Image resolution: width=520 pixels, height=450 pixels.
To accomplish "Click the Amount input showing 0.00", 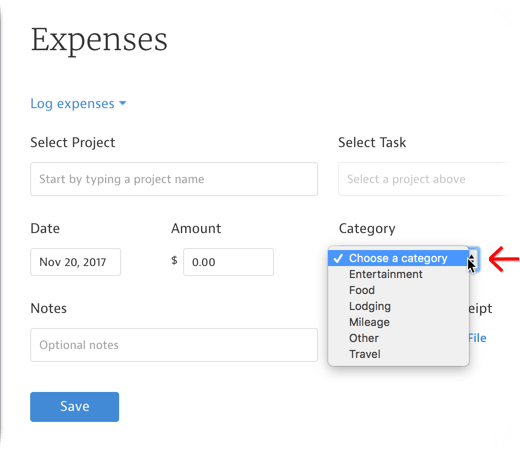I will tap(228, 262).
